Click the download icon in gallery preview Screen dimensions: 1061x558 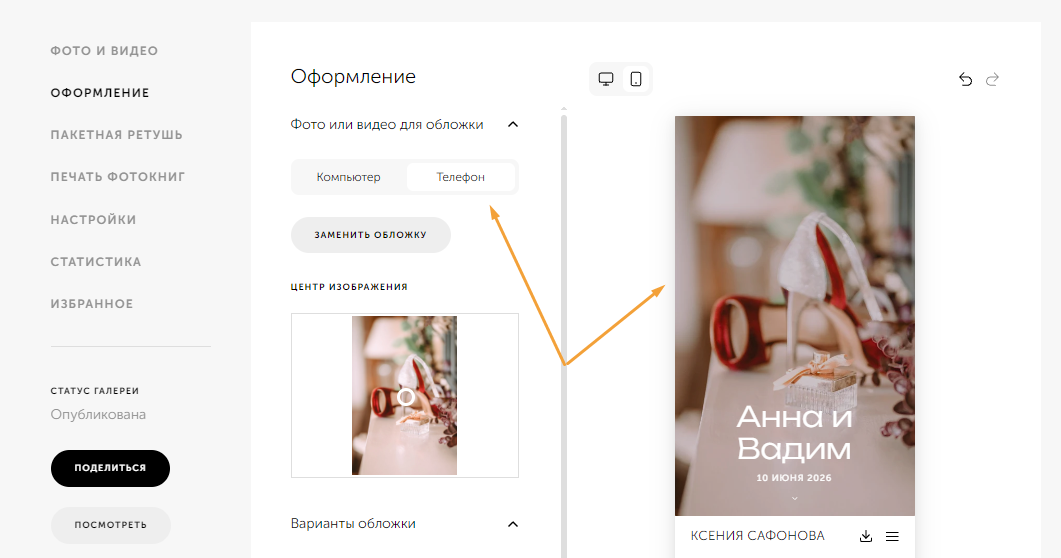865,536
